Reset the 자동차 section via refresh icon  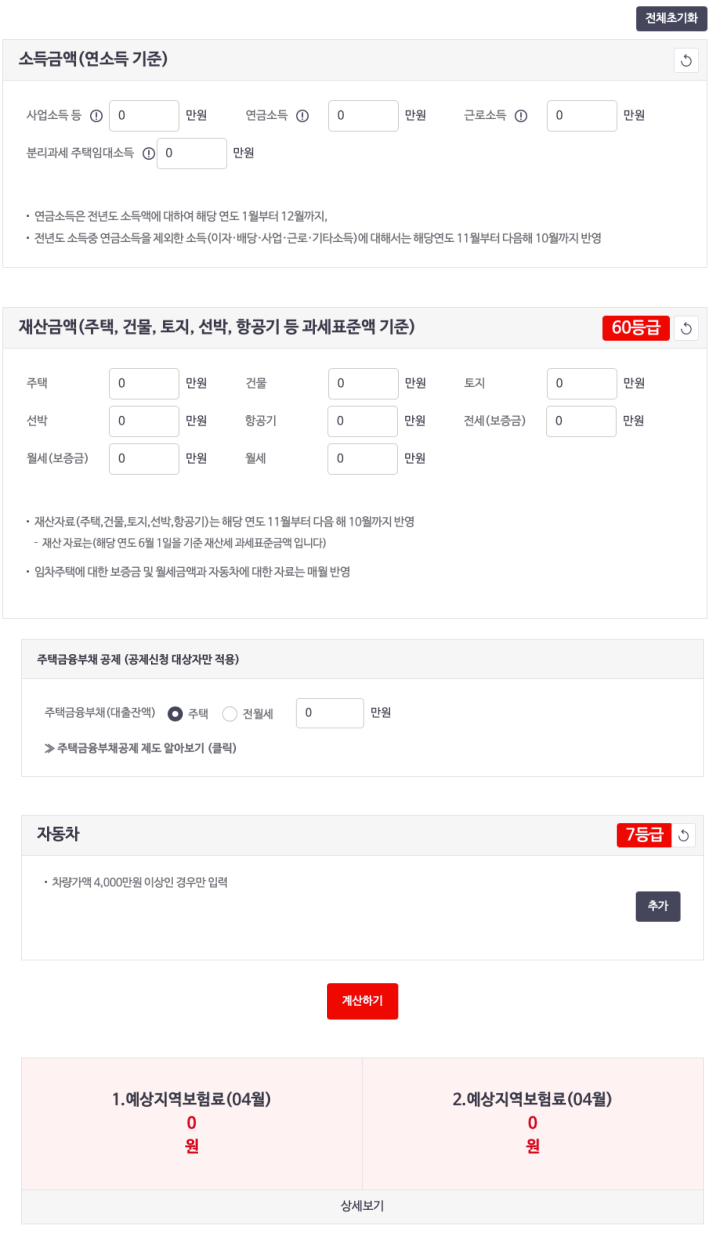click(x=686, y=834)
